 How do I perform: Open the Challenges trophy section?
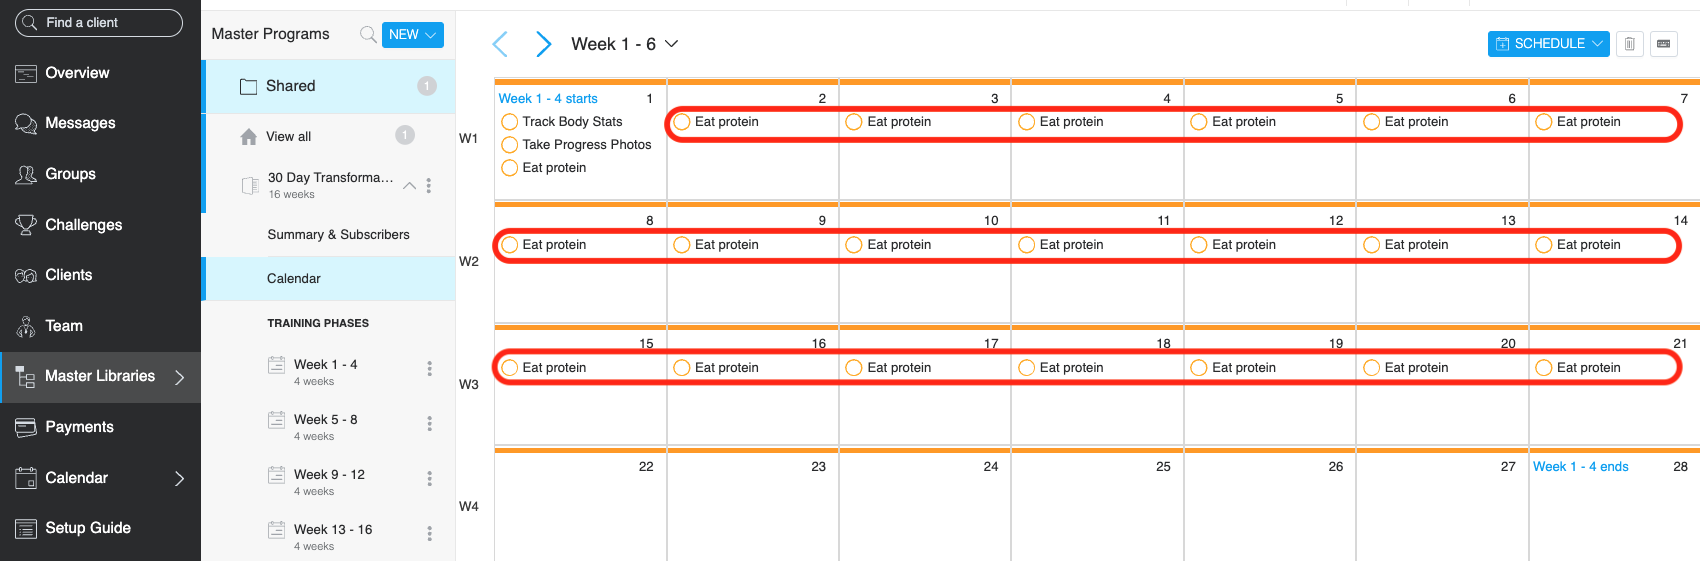(83, 225)
